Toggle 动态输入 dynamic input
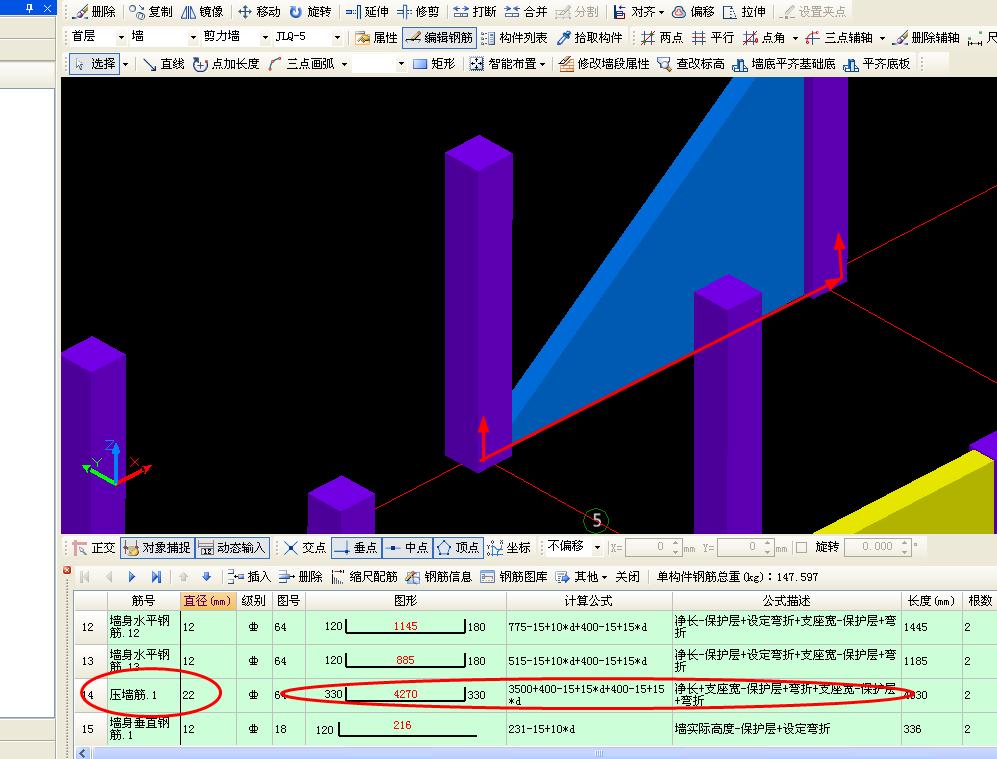997x759 pixels. 232,547
